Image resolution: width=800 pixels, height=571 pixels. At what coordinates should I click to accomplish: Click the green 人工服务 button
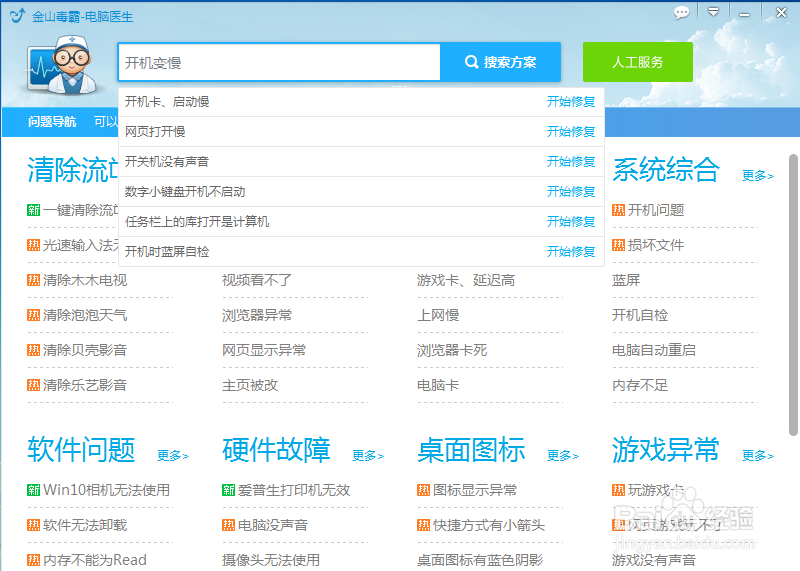pos(638,62)
